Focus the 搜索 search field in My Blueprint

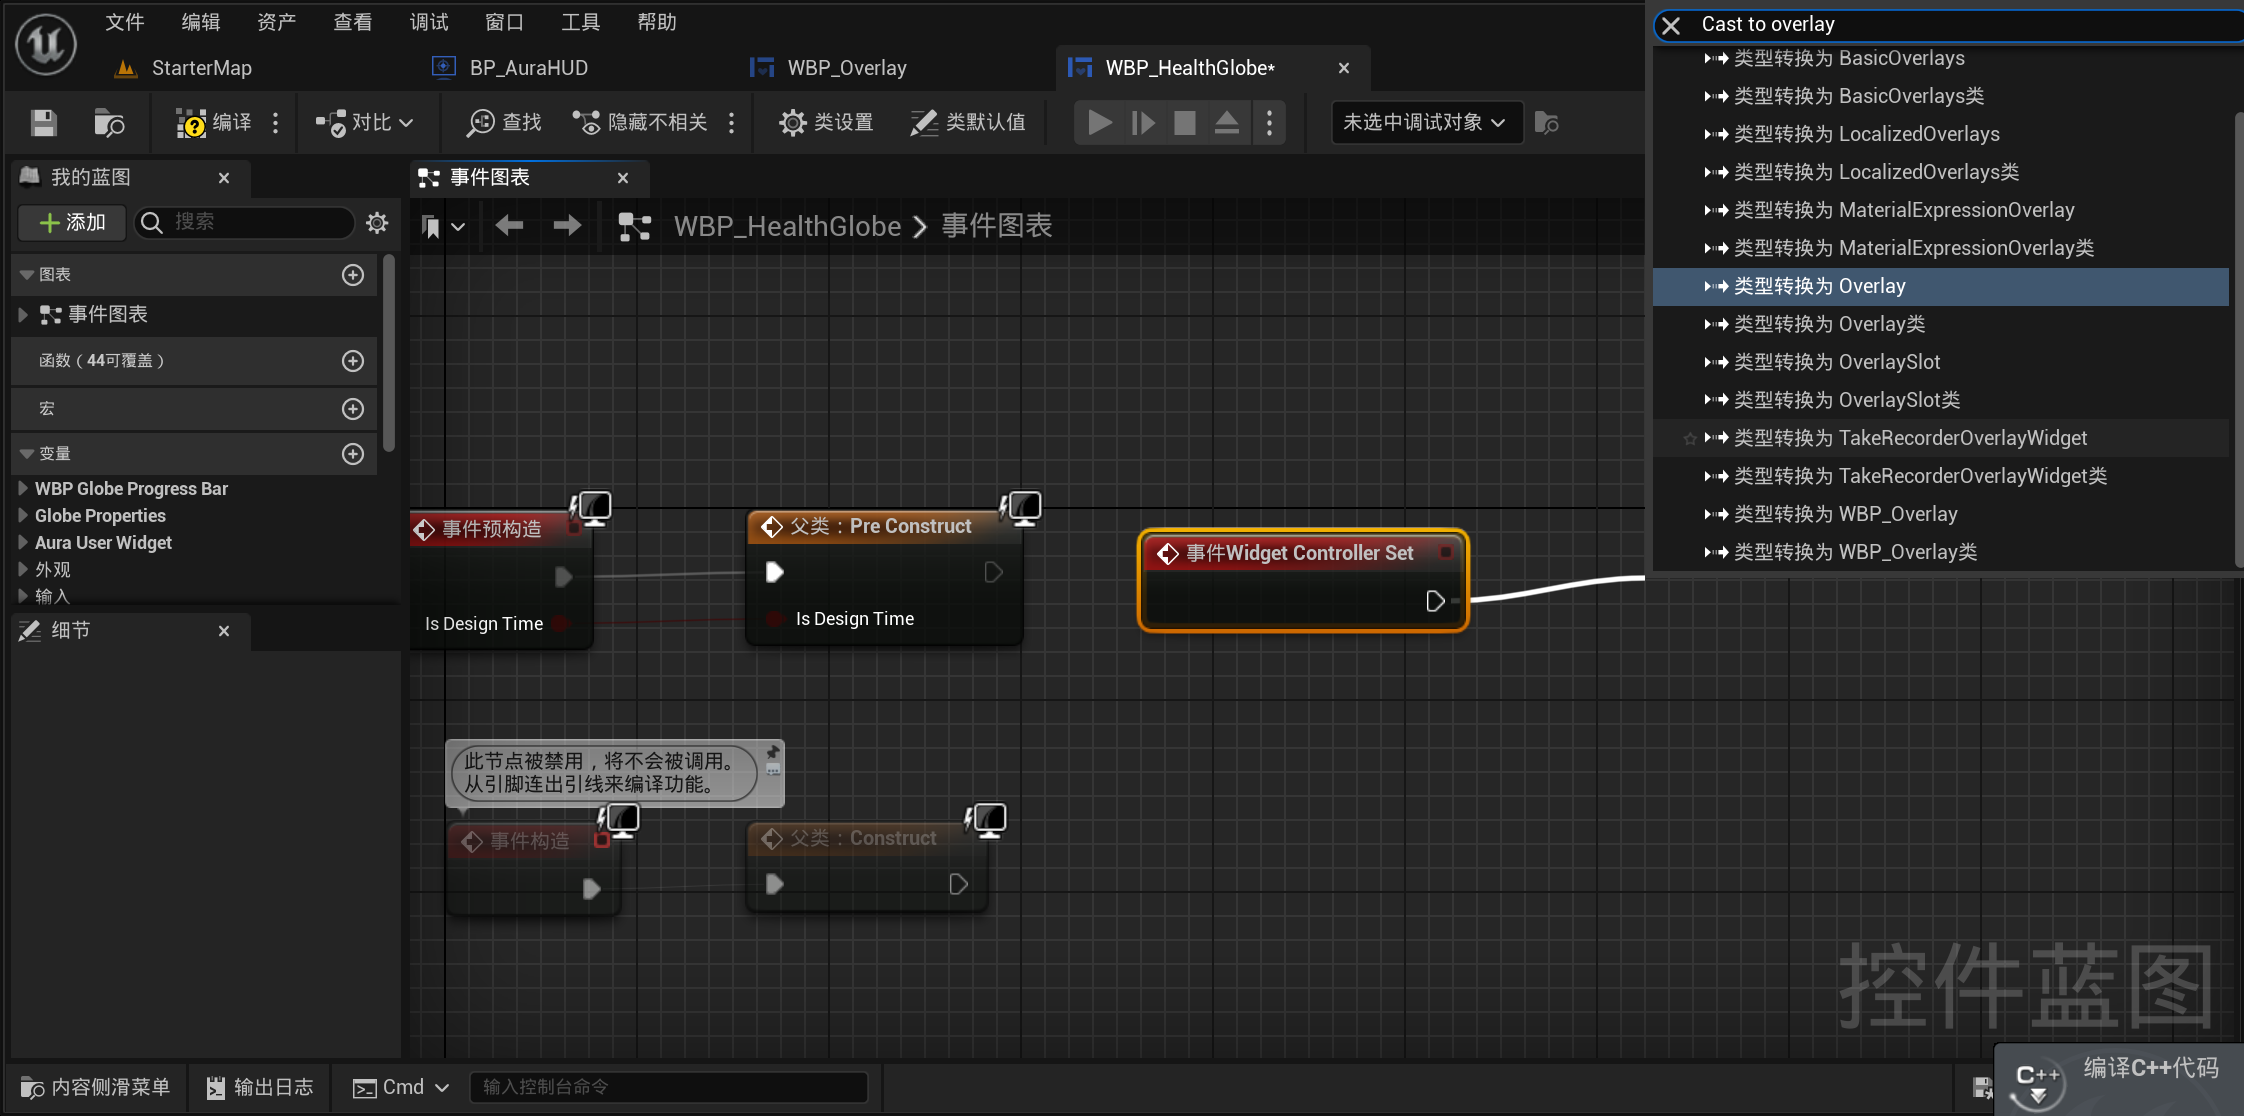[245, 222]
